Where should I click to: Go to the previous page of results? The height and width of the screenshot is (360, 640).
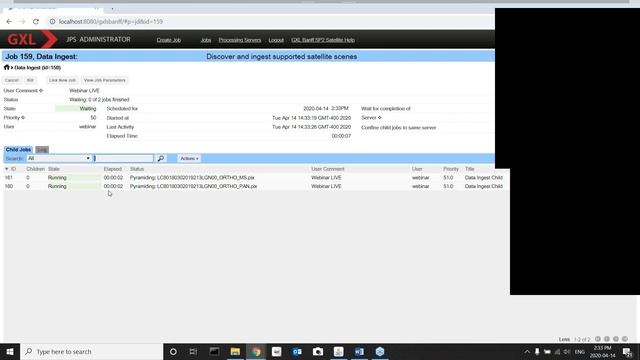pyautogui.click(x=607, y=339)
